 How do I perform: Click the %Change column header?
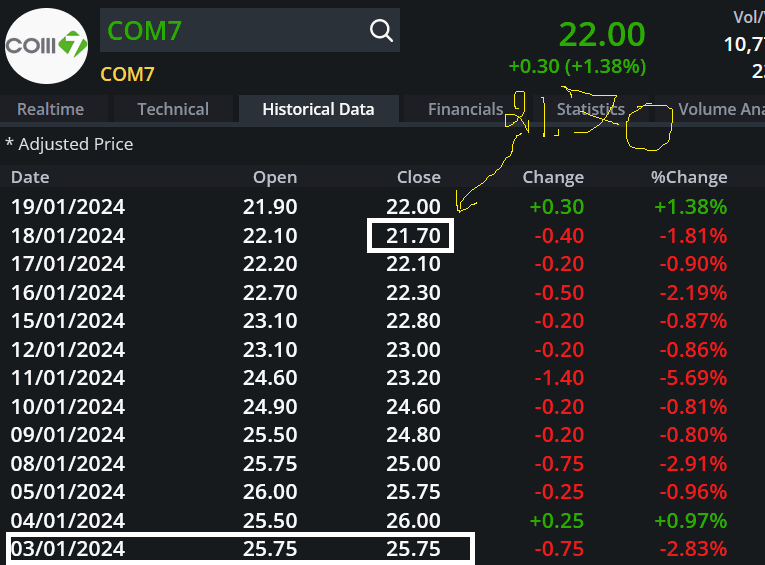click(689, 177)
